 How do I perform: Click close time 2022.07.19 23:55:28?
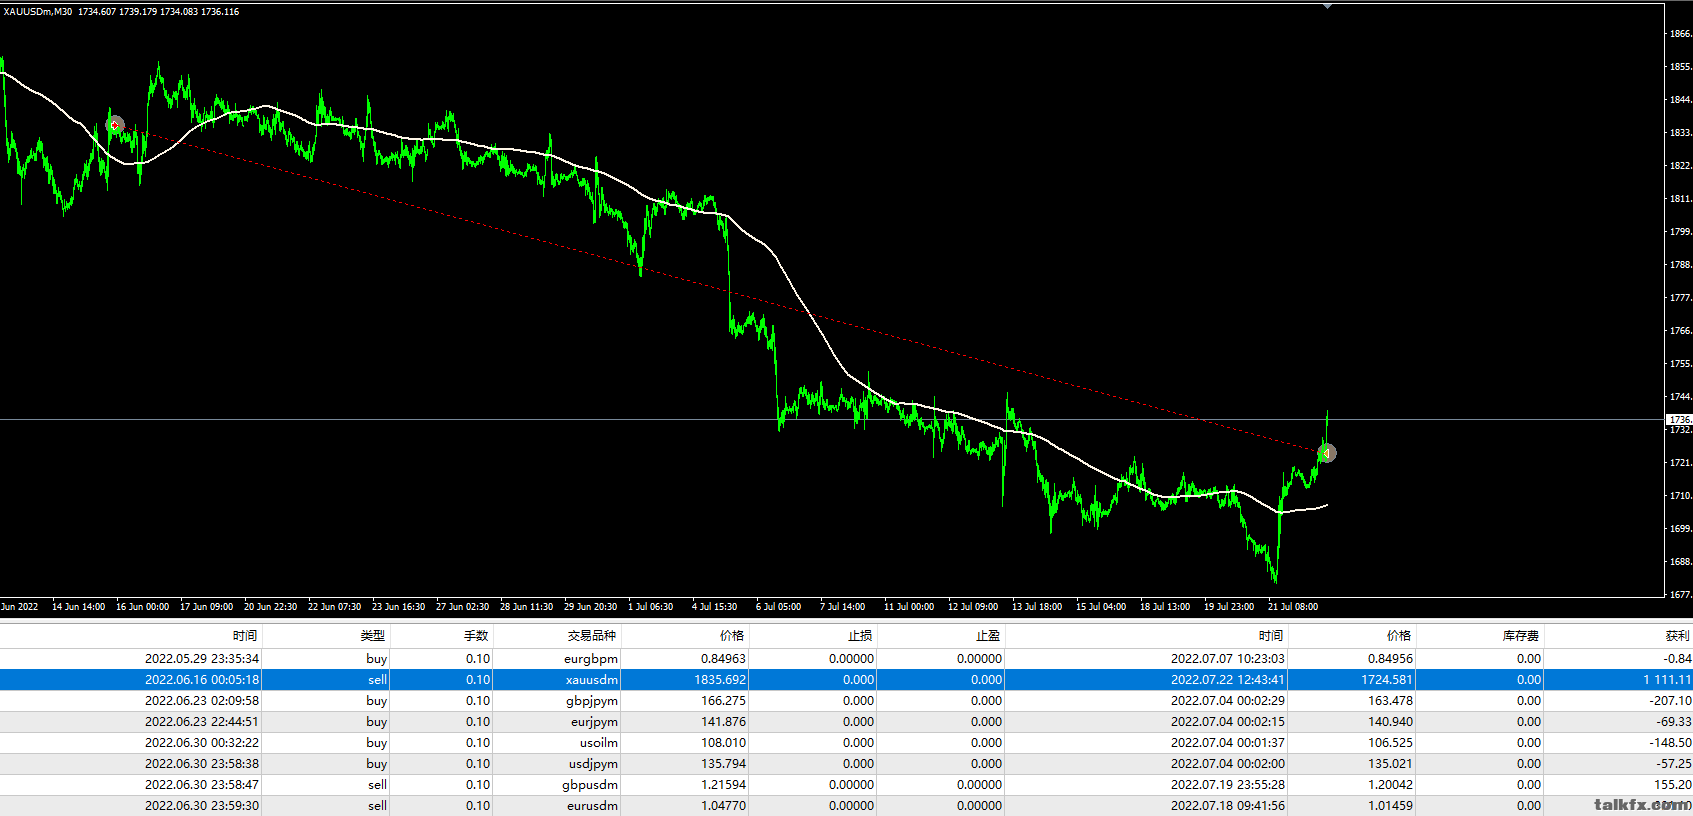tap(1228, 785)
